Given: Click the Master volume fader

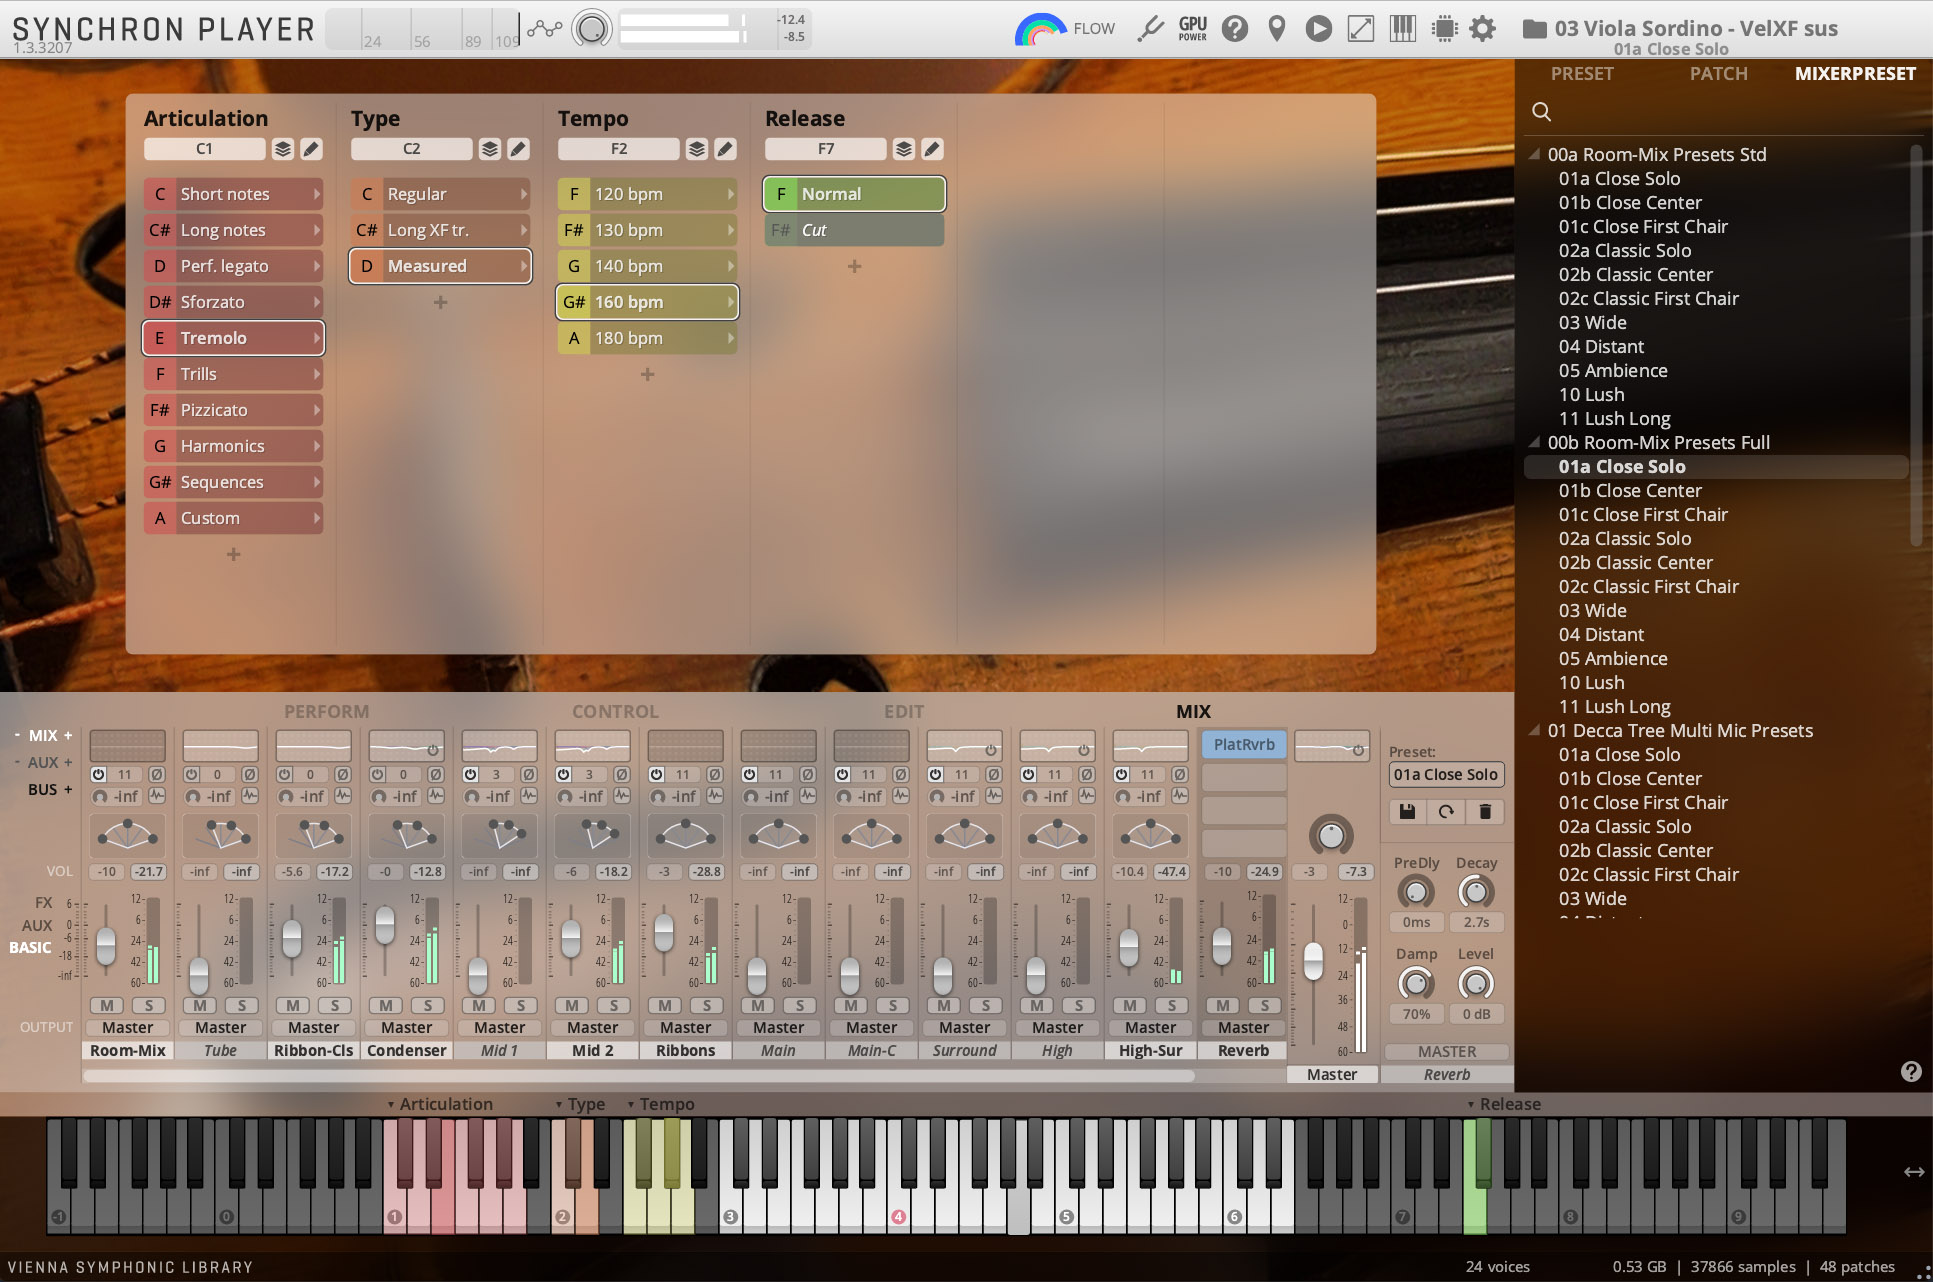Looking at the screenshot, I should (x=1313, y=961).
